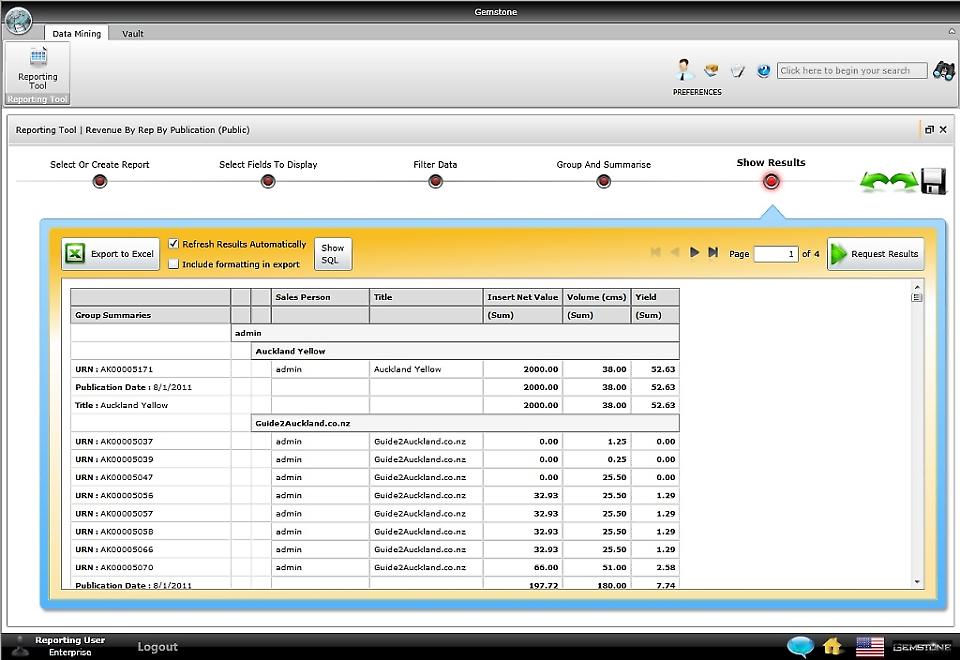Click the Sales Person column header

click(x=320, y=297)
